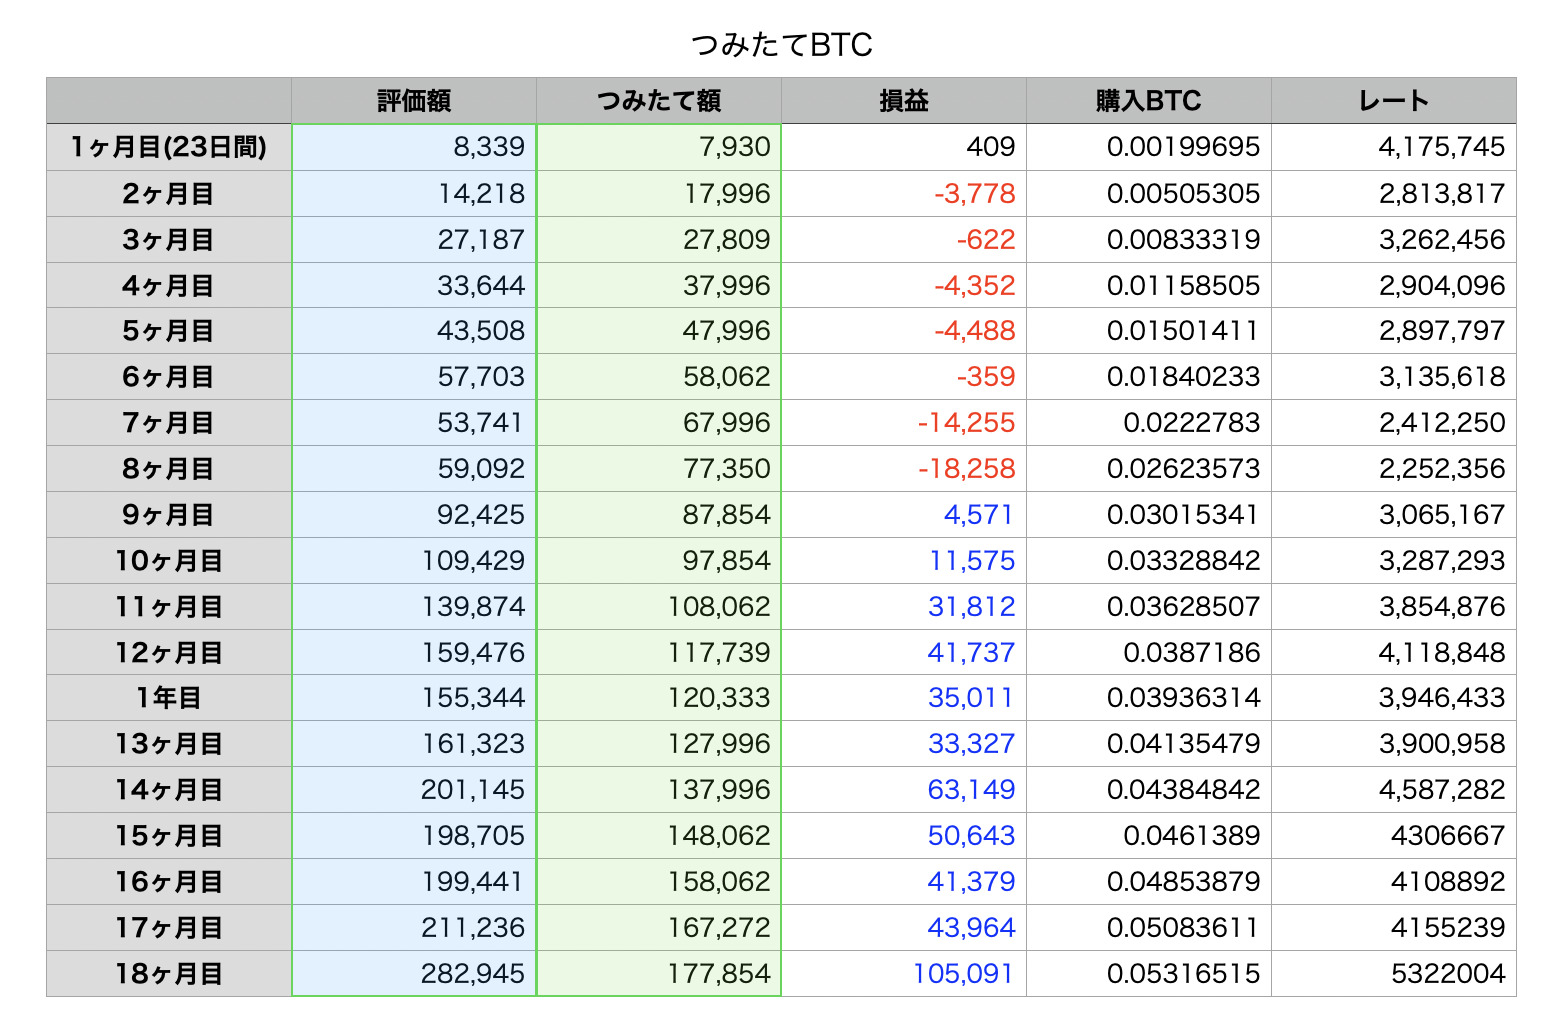Select the blue profit cell 41,737
1562x1014 pixels.
click(904, 652)
